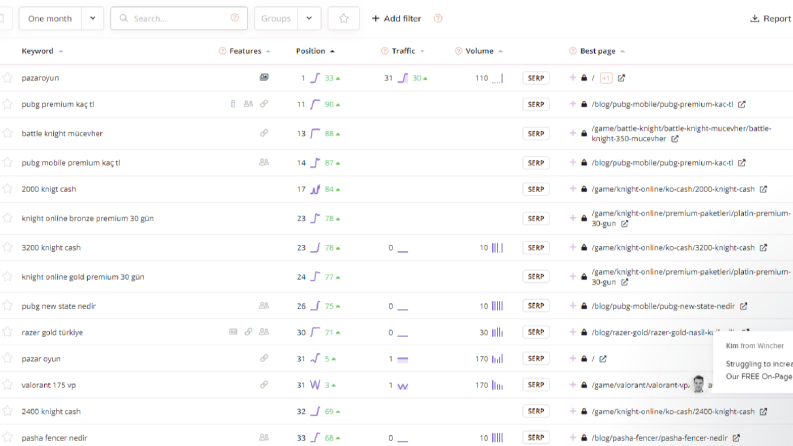Download the Report
Image resolution: width=793 pixels, height=446 pixels.
770,18
